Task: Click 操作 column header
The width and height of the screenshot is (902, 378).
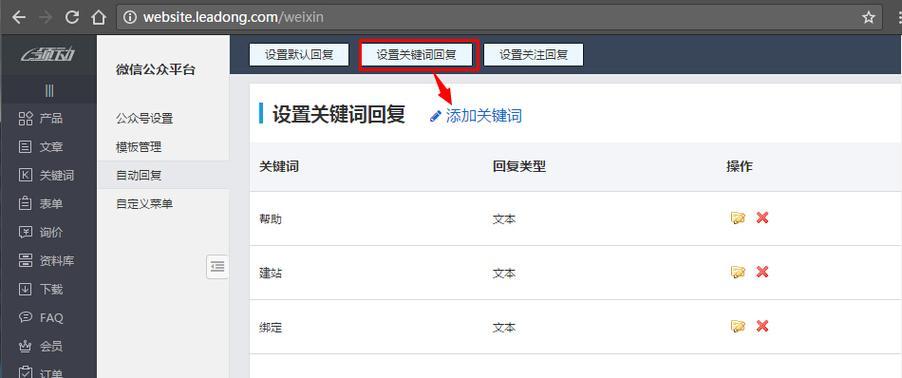Action: coord(739,167)
